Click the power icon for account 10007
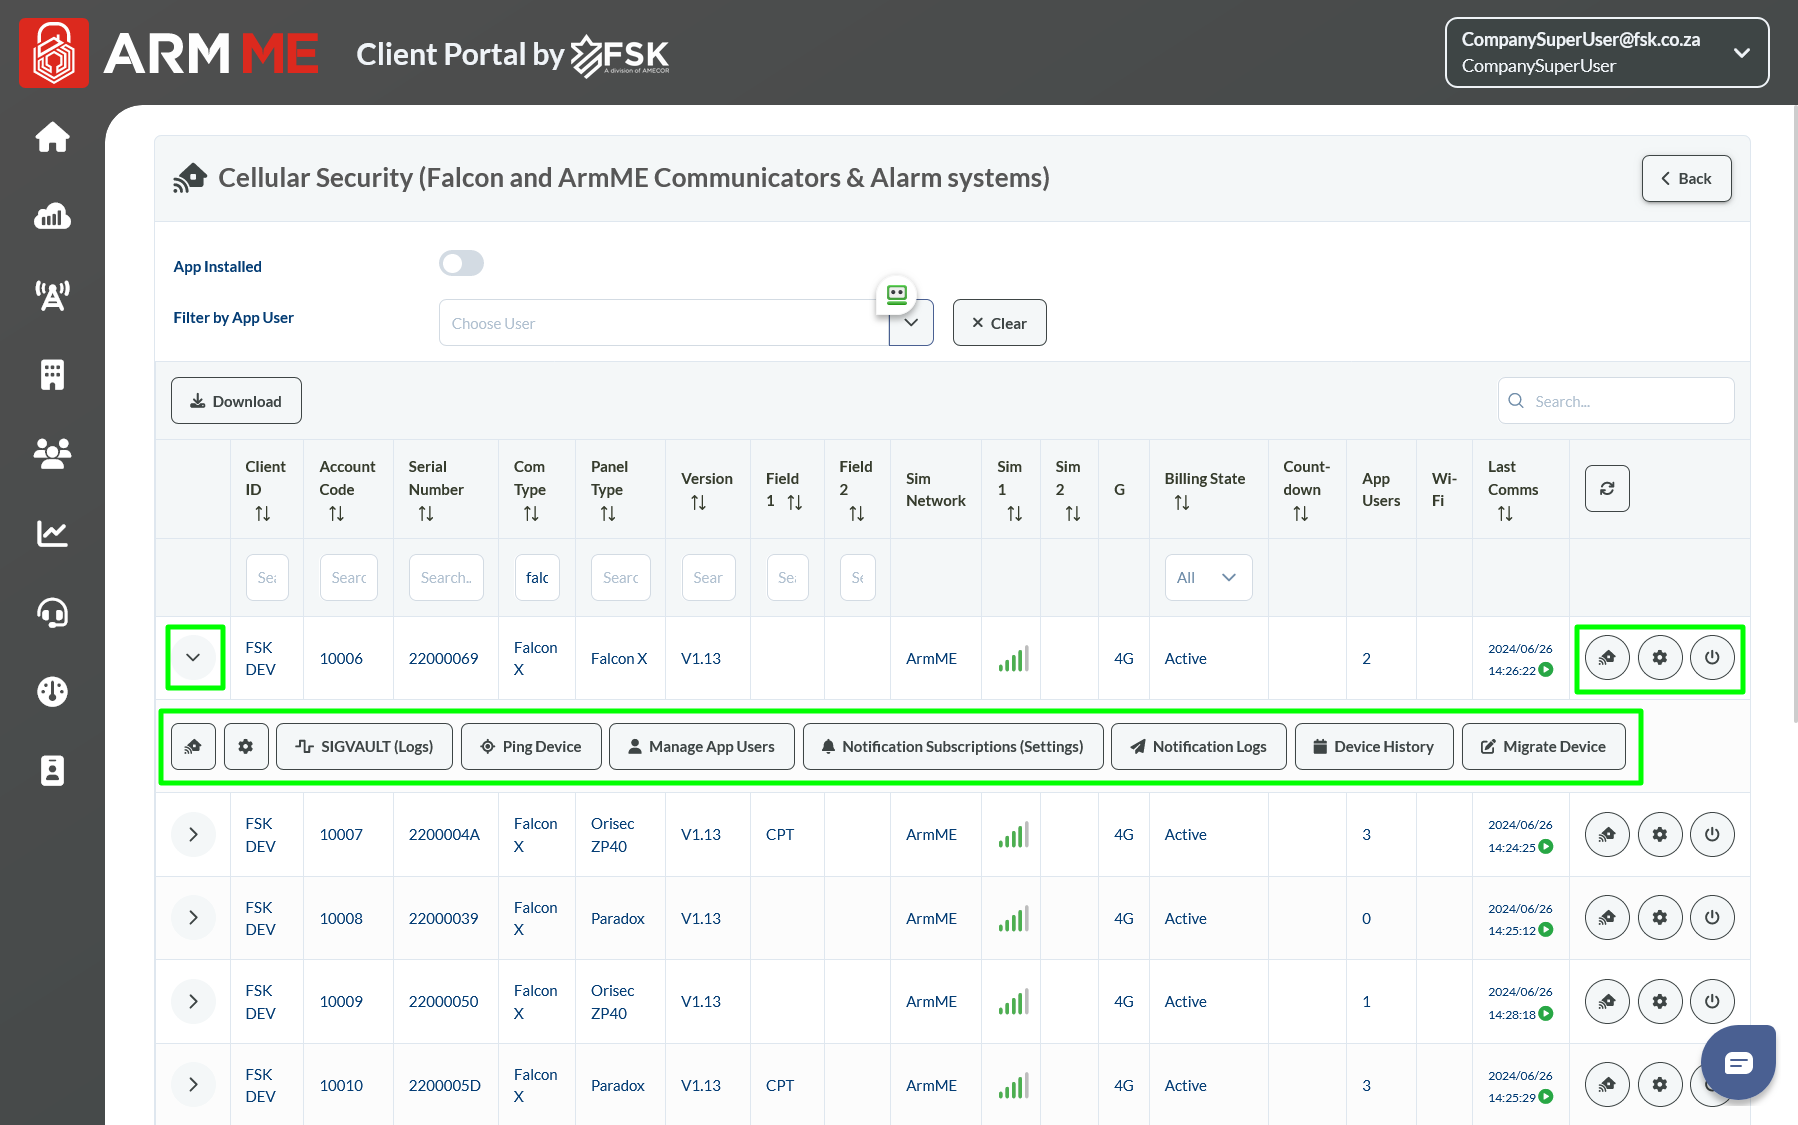 tap(1711, 835)
